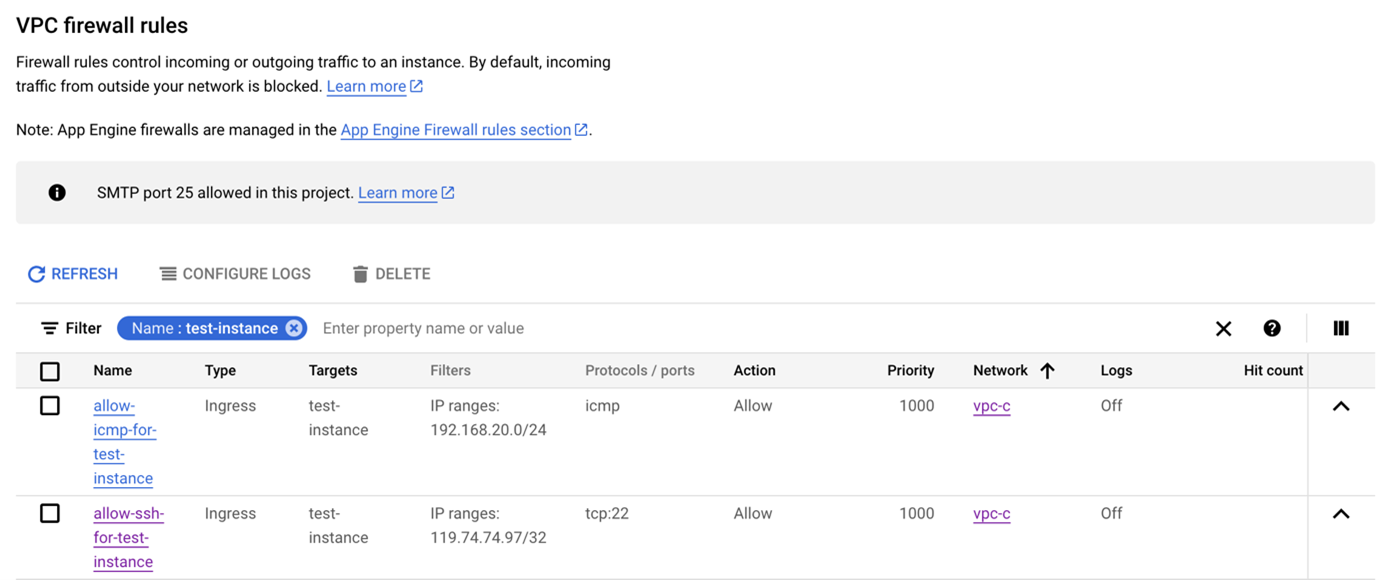Select the allow-icmp-for-test-instance row checkbox
Screen dimensions: 1379x580
(x=50, y=406)
